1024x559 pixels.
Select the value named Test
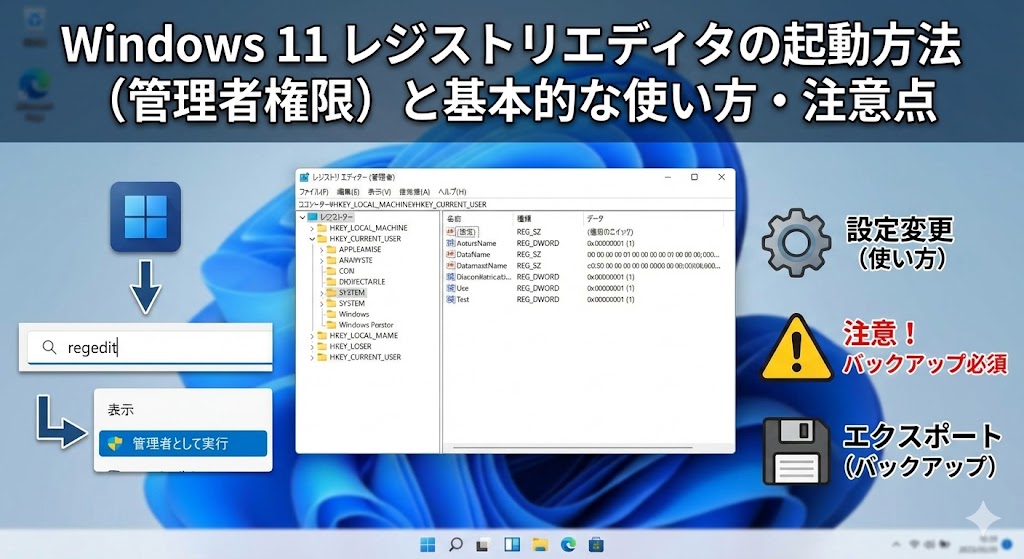pyautogui.click(x=462, y=299)
